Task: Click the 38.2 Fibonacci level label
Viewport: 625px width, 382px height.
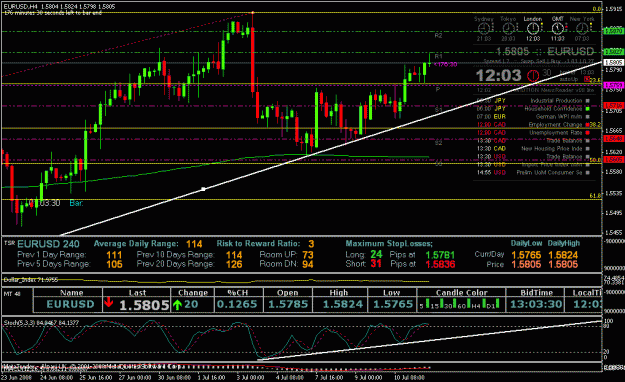Action: point(595,125)
